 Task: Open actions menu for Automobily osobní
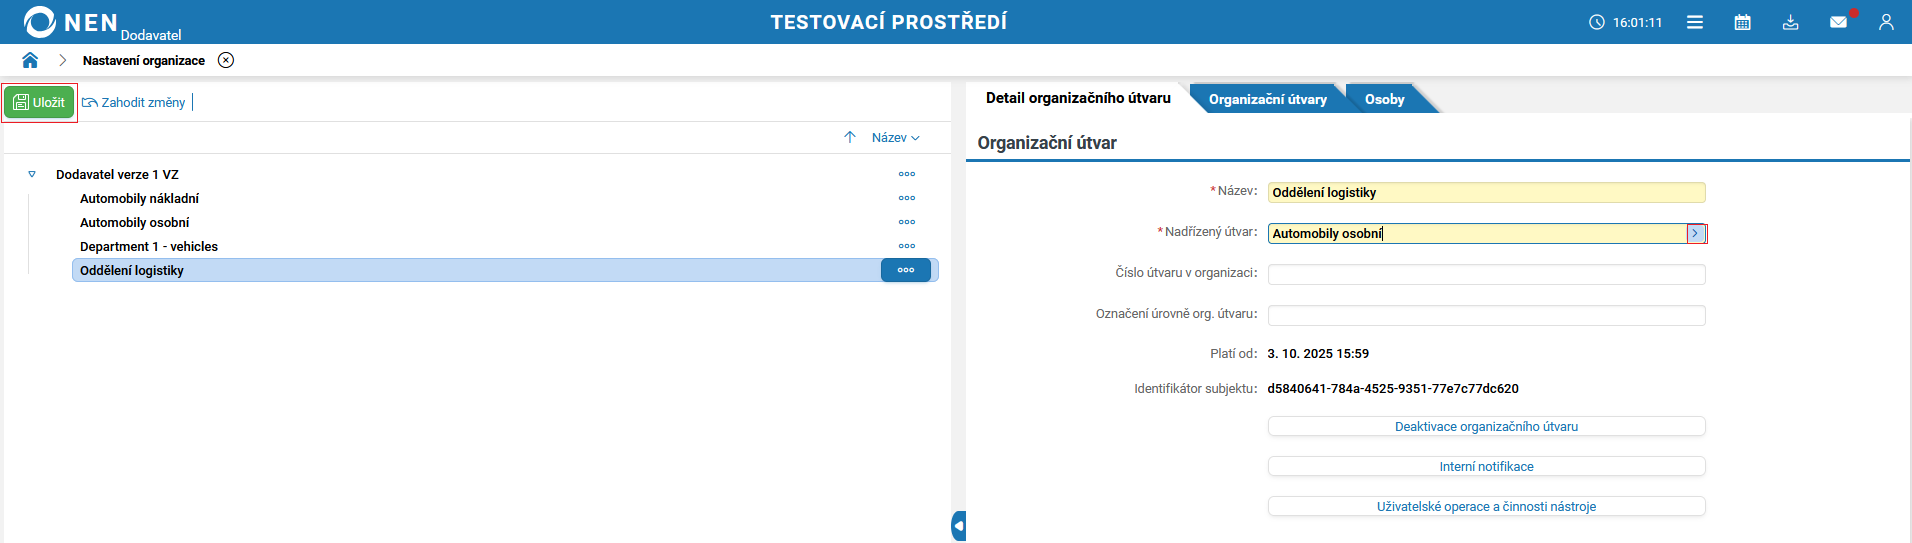[x=907, y=222]
